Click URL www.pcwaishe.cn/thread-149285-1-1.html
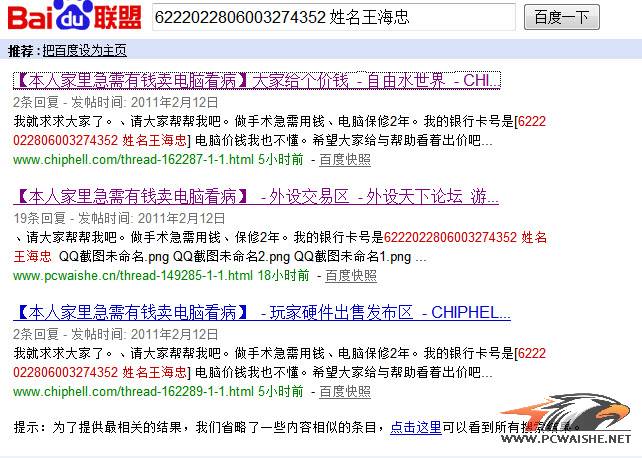The height and width of the screenshot is (458, 642). (x=133, y=275)
